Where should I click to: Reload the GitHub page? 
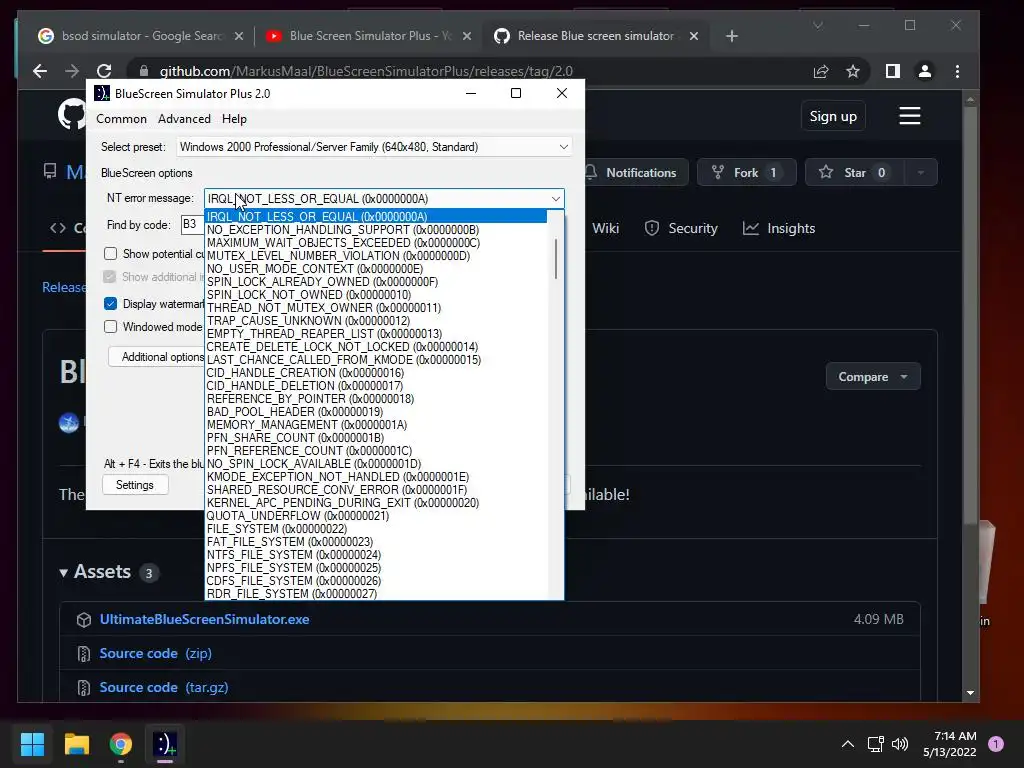coord(104,71)
